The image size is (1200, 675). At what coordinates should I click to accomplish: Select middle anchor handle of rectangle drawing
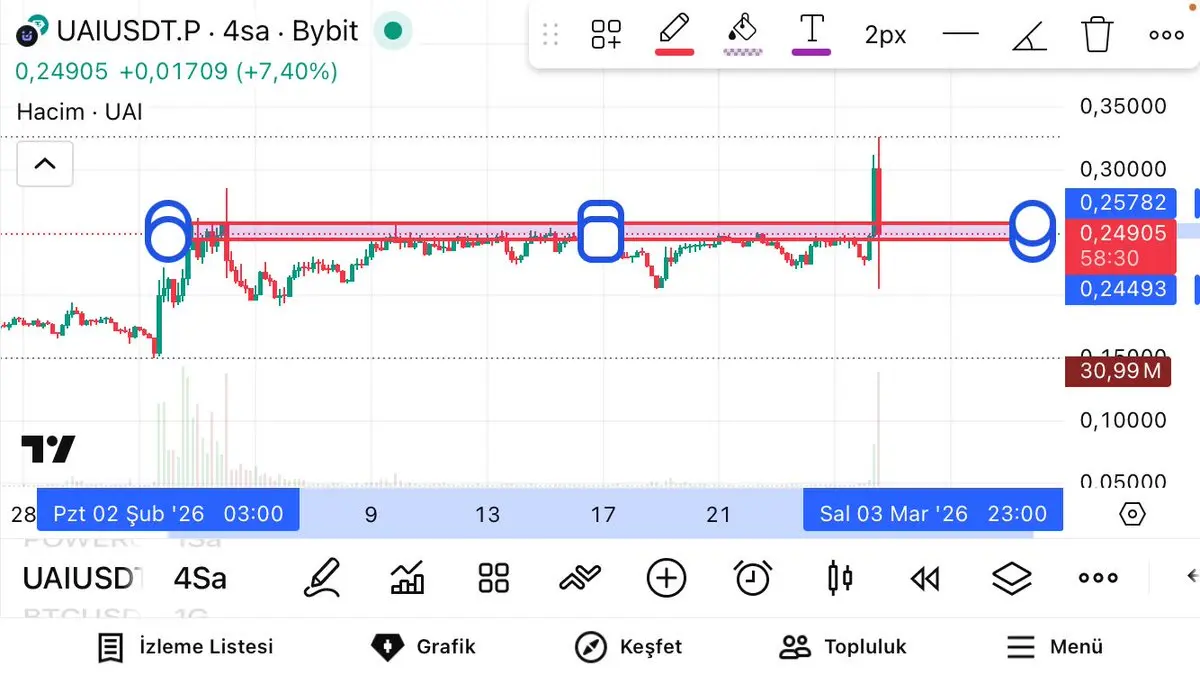(601, 230)
